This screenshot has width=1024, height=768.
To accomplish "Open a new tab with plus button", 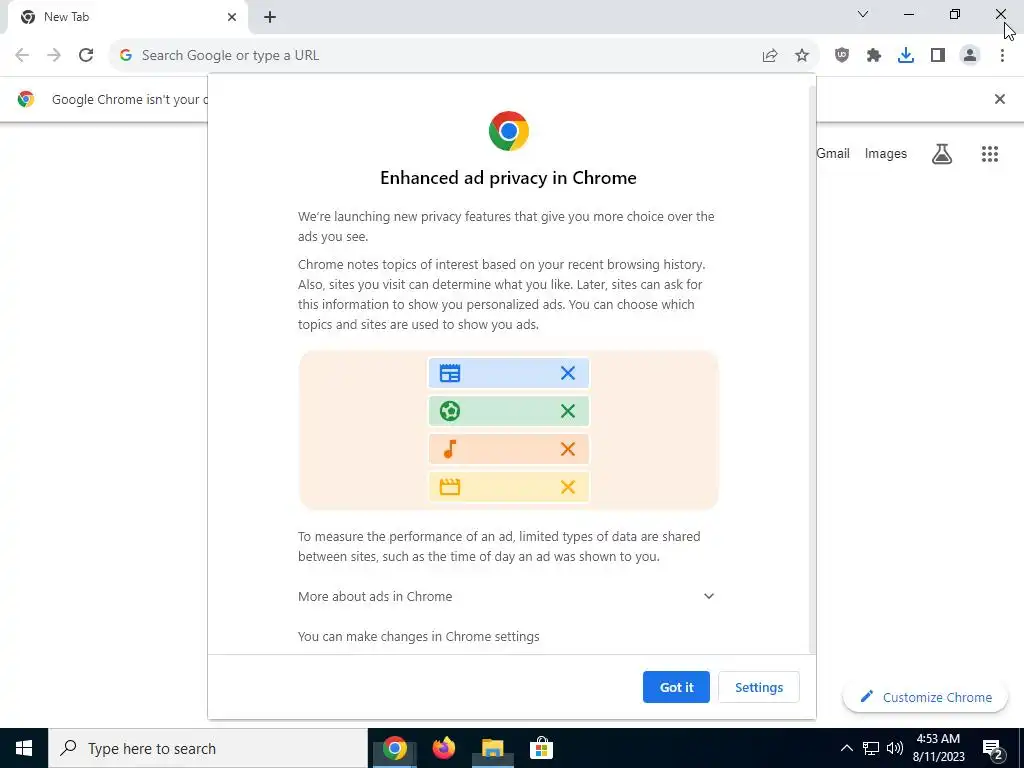I will 270,18.
